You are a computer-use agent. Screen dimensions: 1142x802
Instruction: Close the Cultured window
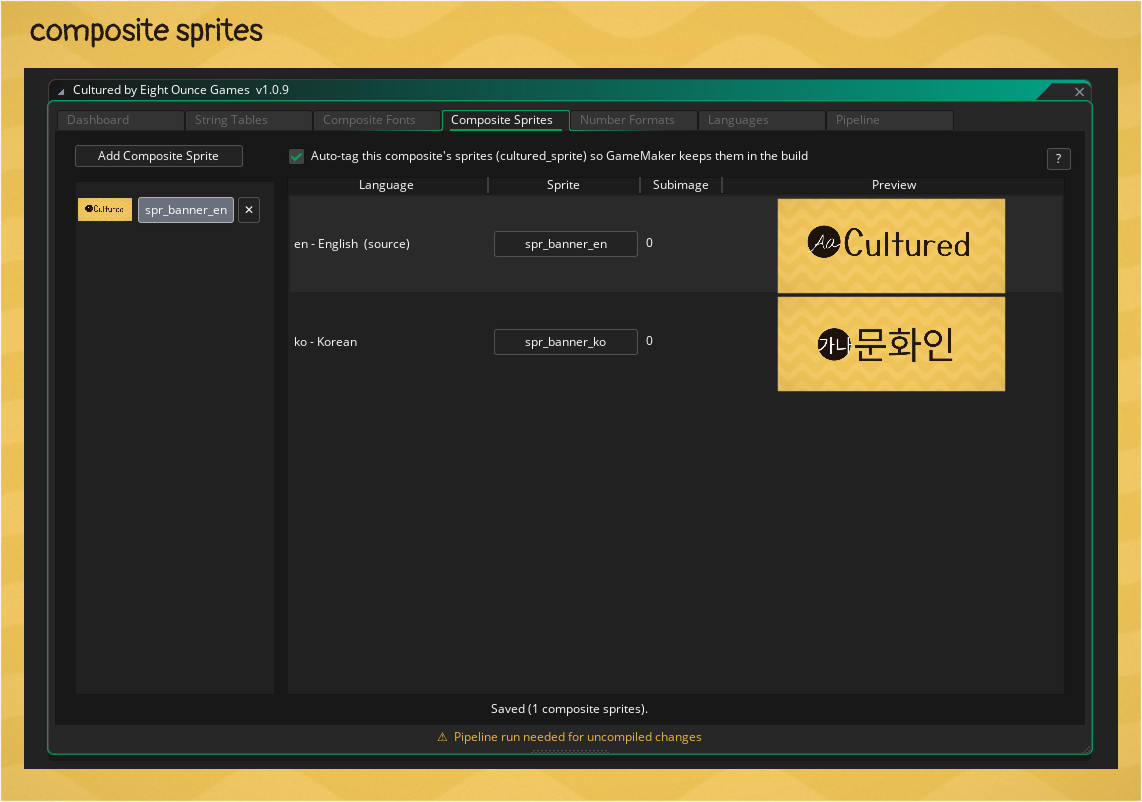[x=1079, y=92]
